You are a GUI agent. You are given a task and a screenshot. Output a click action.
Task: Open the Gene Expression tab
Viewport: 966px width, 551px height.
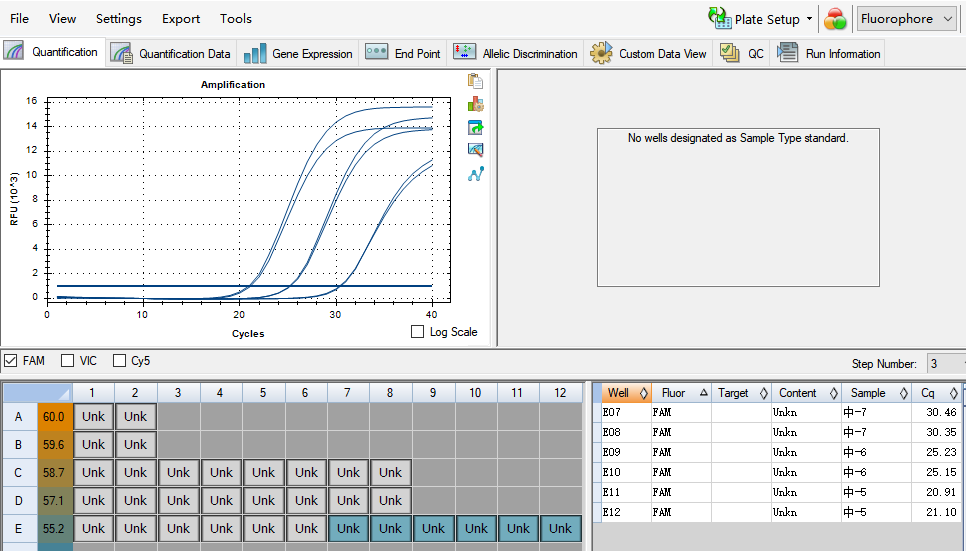[298, 54]
